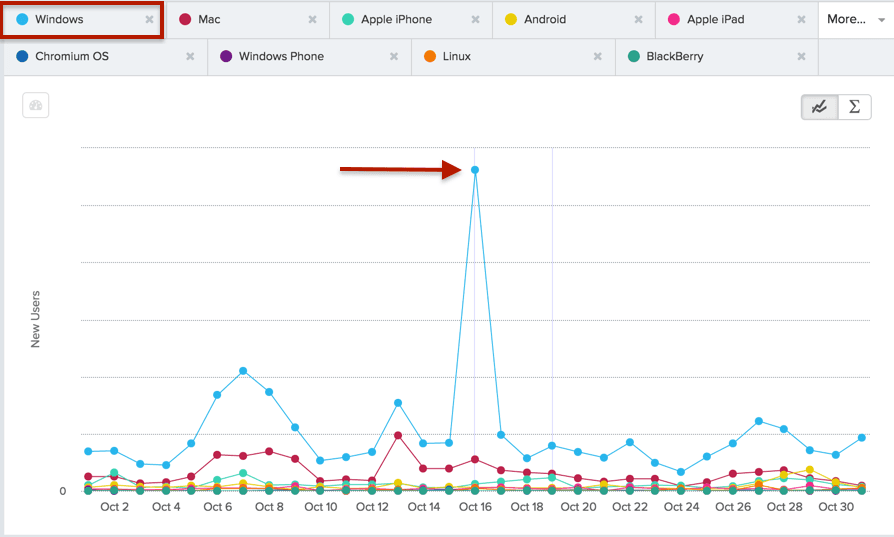894x537 pixels.
Task: Close the Windows Phone segment
Action: 394,57
